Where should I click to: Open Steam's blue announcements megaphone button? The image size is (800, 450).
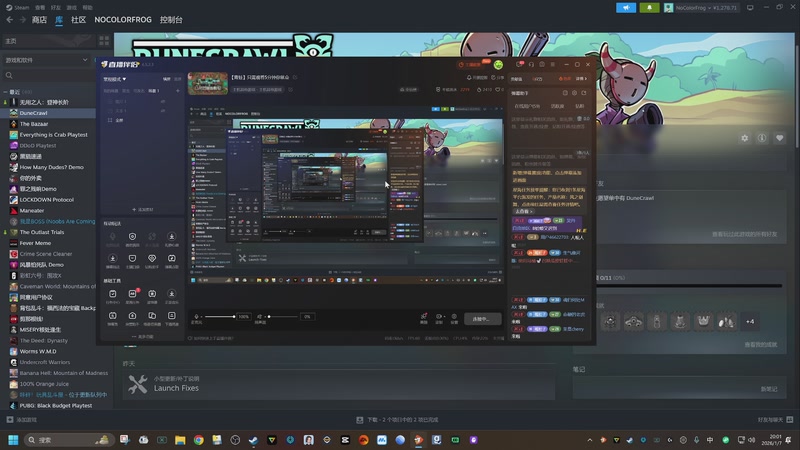point(626,8)
